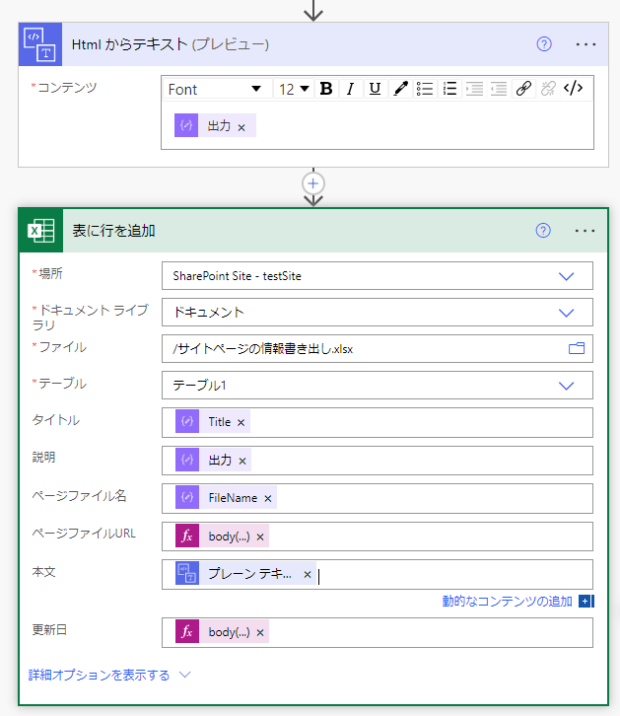The image size is (620, 716).
Task: Open the file picker folder icon
Action: (x=577, y=348)
